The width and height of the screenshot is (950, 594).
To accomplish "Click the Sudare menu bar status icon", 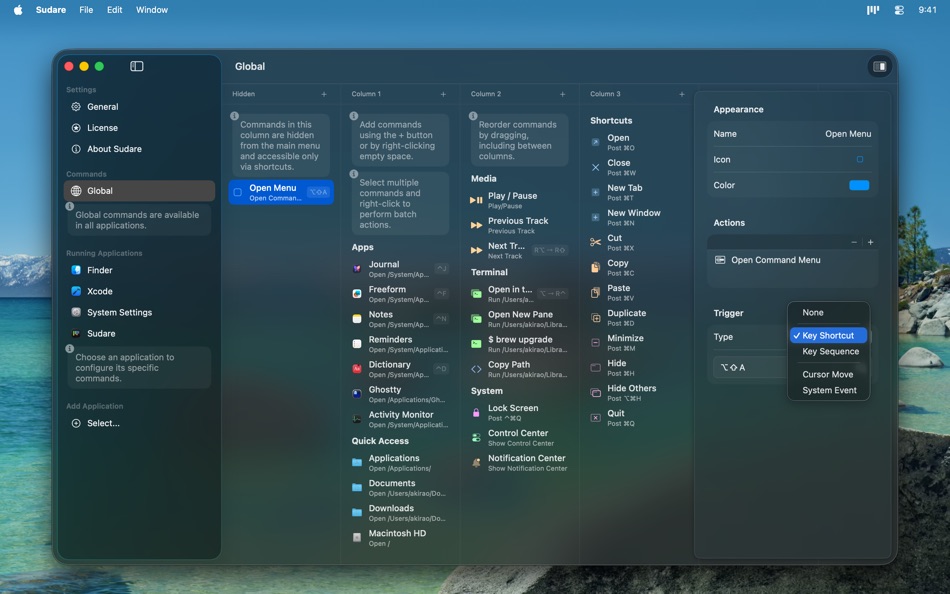I will (872, 10).
